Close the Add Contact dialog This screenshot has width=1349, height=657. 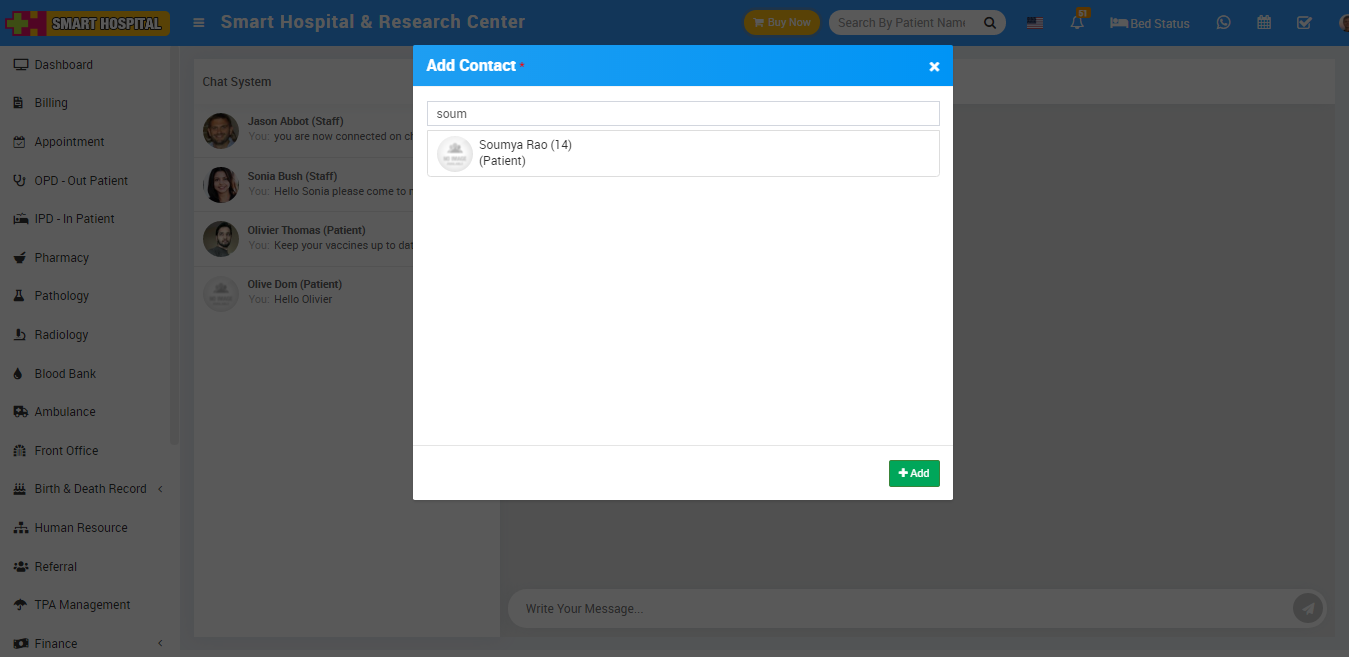point(934,67)
